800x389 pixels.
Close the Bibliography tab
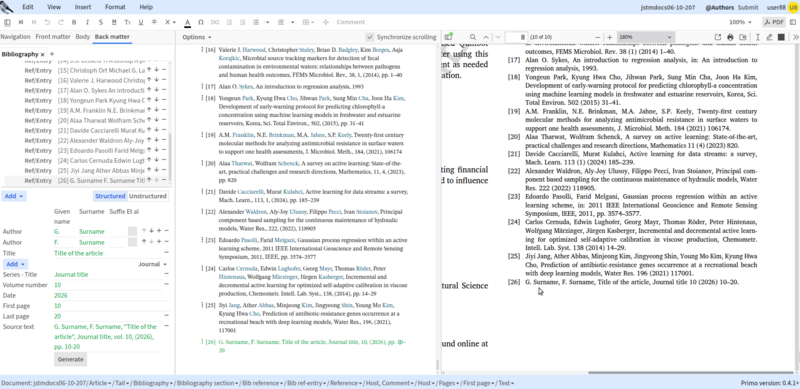coord(42,54)
